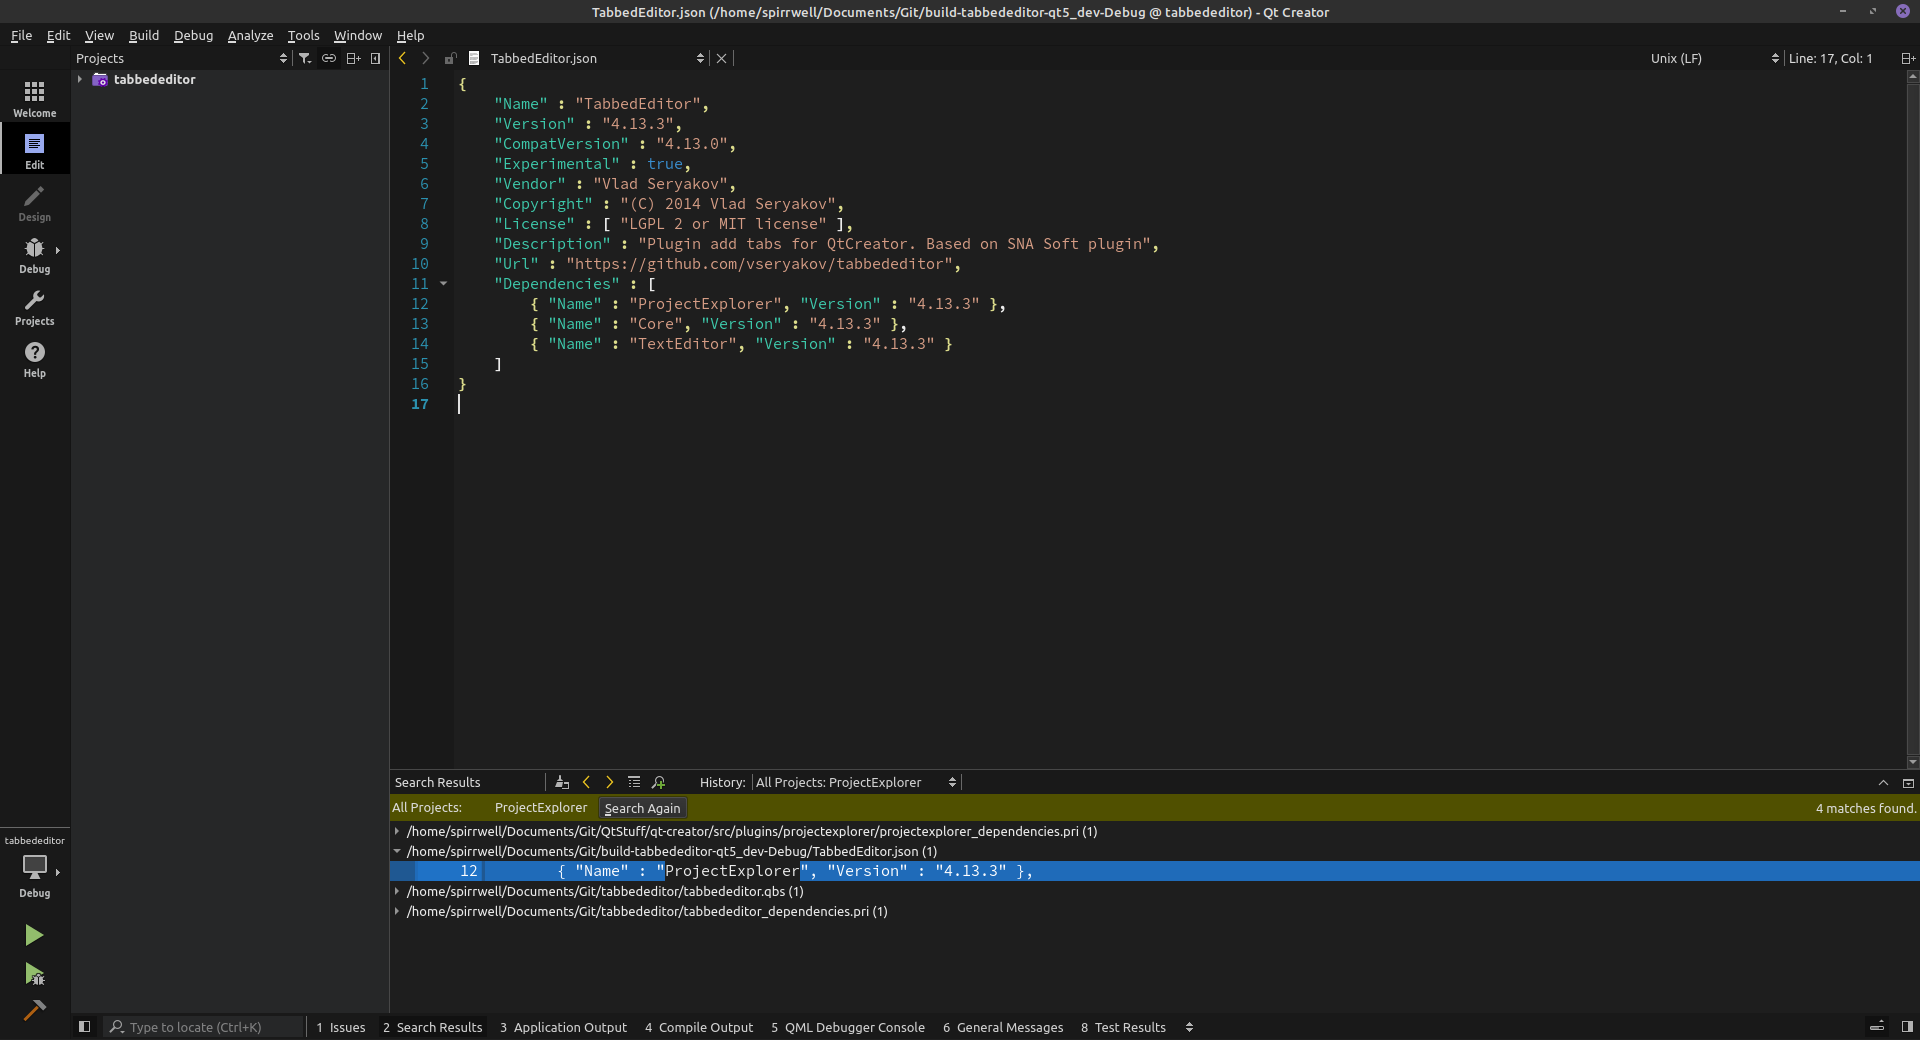This screenshot has width=1920, height=1040.
Task: Expand the tabbededitor project tree
Action: (80, 79)
